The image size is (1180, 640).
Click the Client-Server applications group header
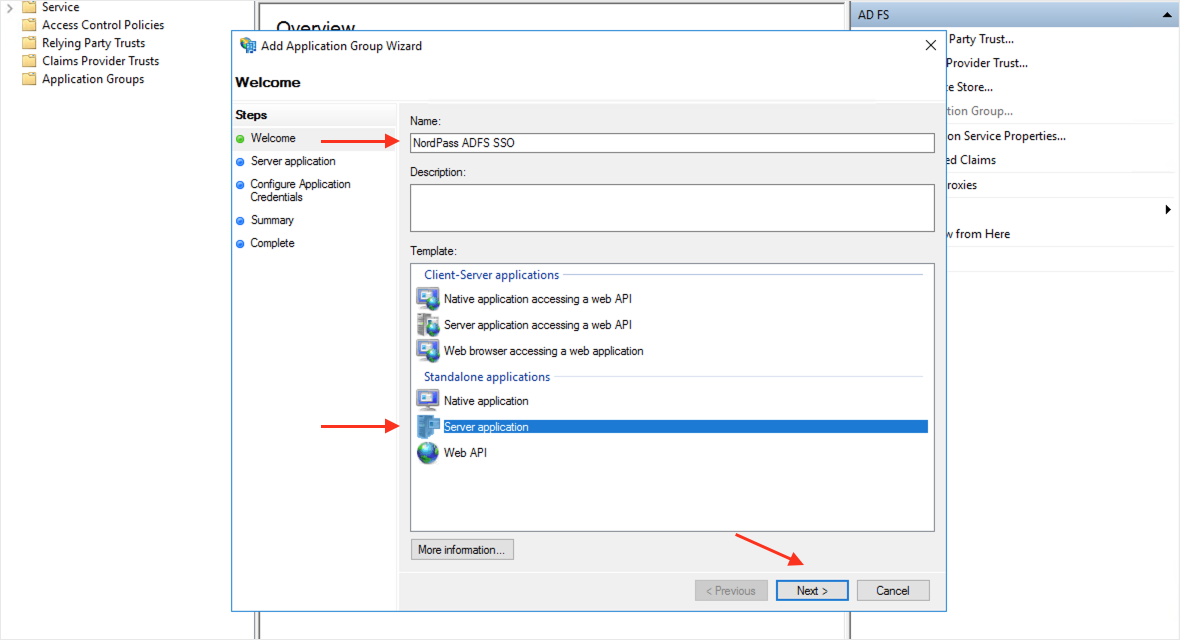[491, 275]
